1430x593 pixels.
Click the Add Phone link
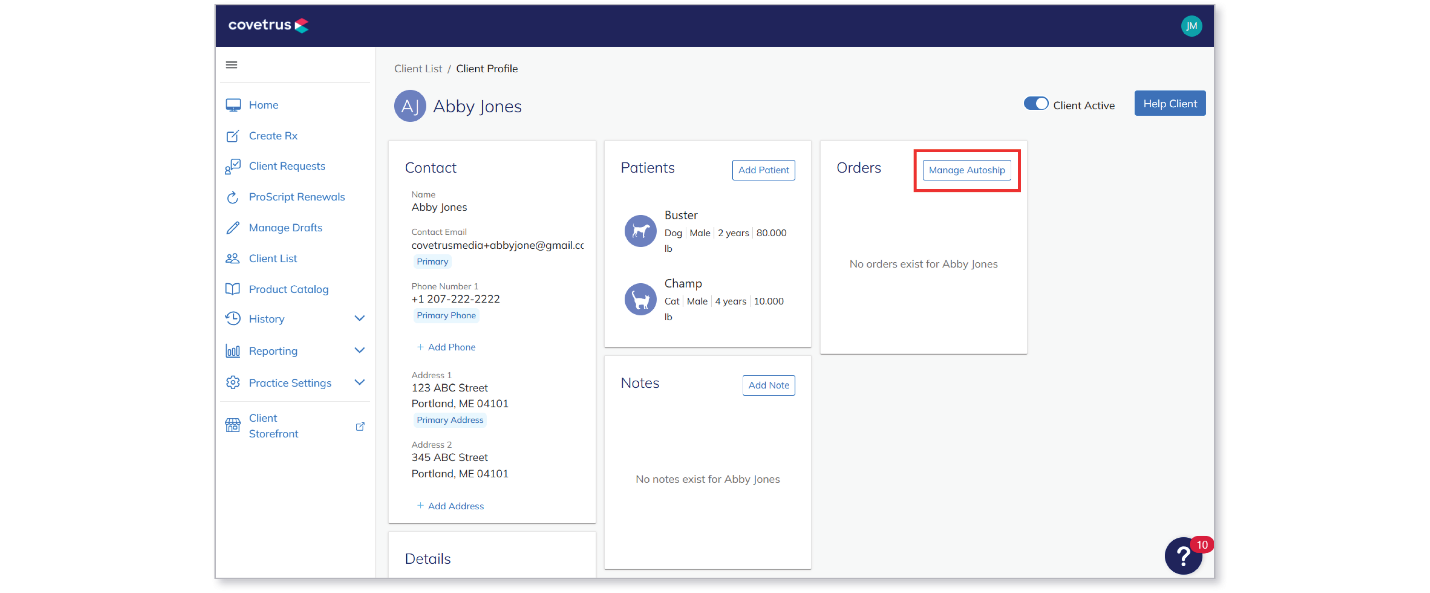[x=446, y=347]
